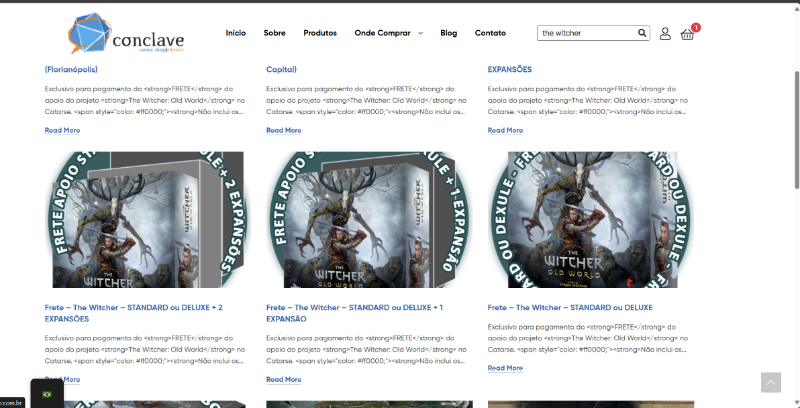
Task: Click the Conclave logo
Action: (x=126, y=33)
